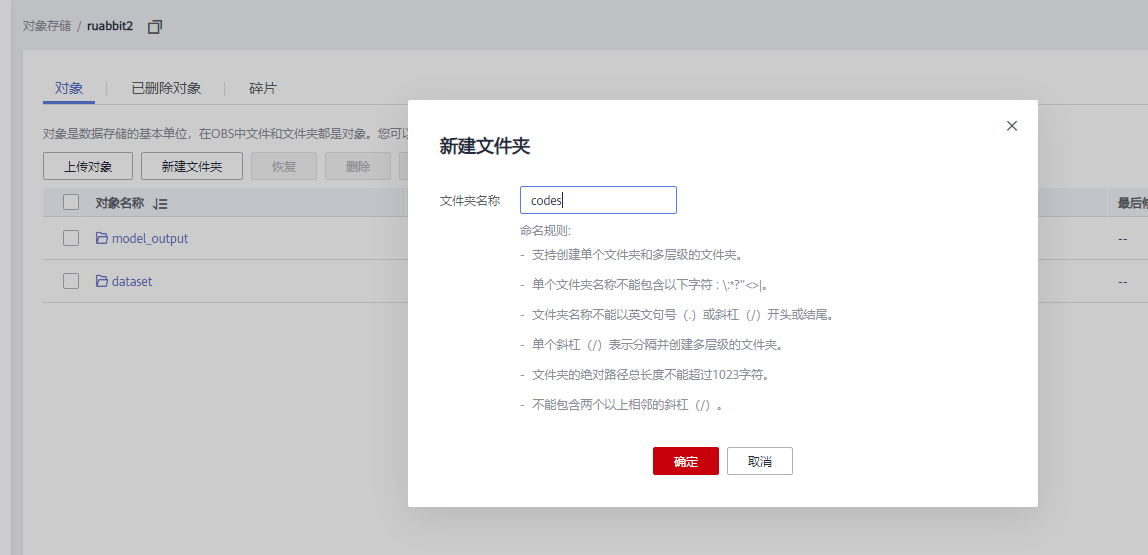Click the 对象名称 column header
Image resolution: width=1148 pixels, height=555 pixels.
(x=119, y=203)
